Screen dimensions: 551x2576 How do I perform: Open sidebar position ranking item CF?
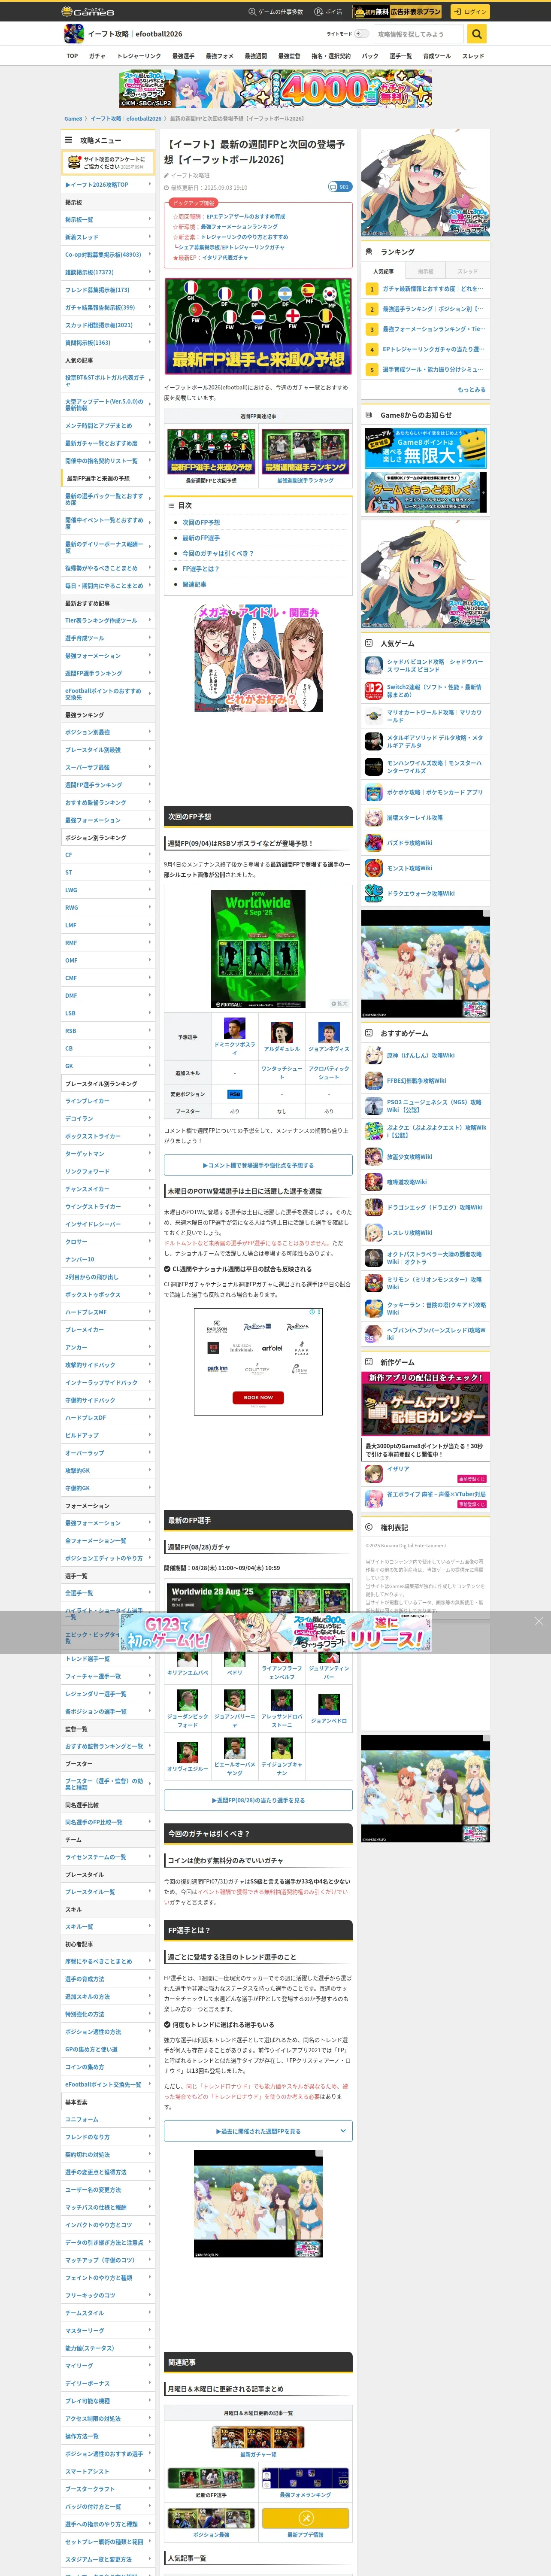pos(108,855)
